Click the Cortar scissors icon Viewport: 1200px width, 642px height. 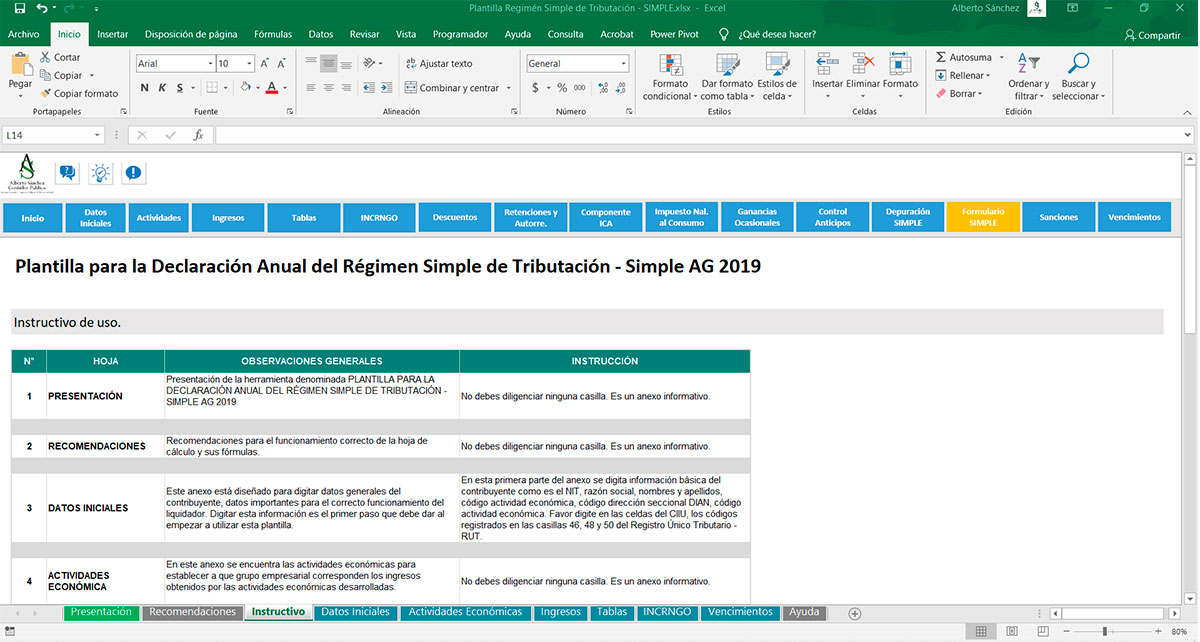pos(46,57)
